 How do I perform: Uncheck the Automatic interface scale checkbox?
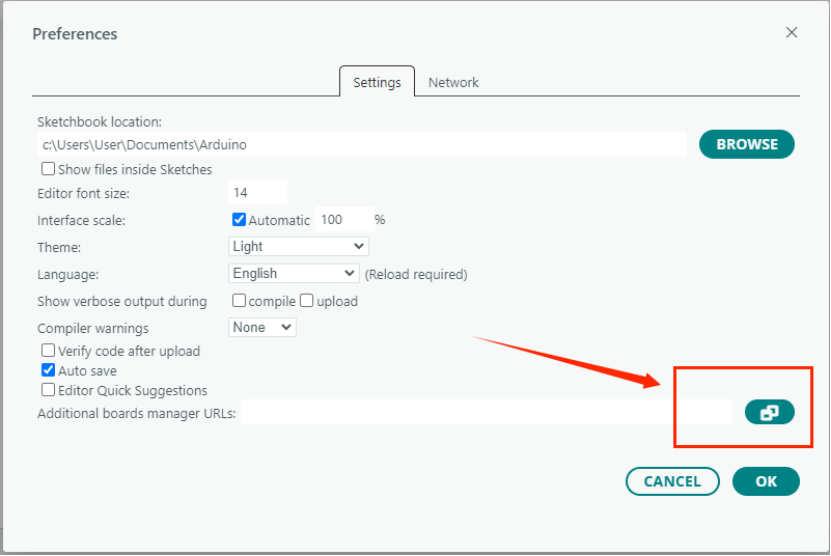239,219
